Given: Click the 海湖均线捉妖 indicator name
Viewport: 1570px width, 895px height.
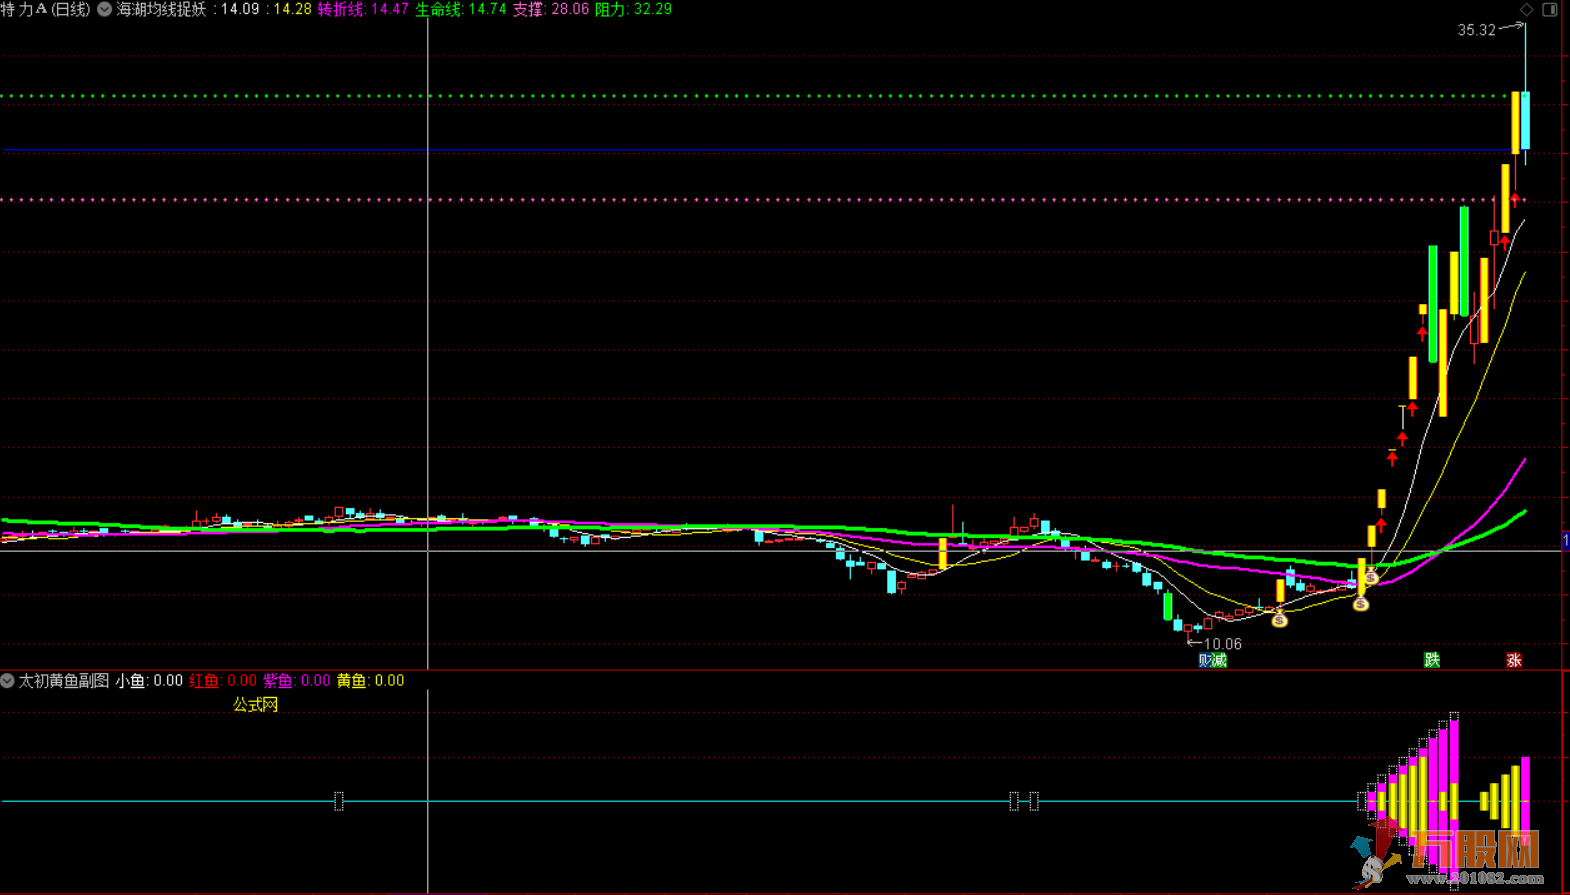Looking at the screenshot, I should [x=162, y=9].
